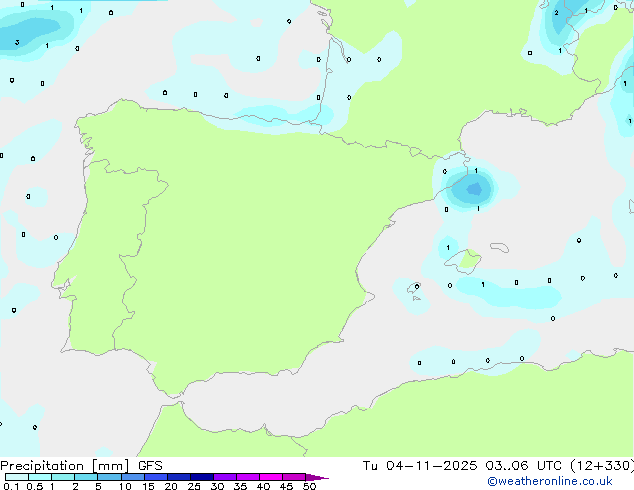Open the weatheronline.co.uk copyright link
The width and height of the screenshot is (634, 490).
point(550,481)
